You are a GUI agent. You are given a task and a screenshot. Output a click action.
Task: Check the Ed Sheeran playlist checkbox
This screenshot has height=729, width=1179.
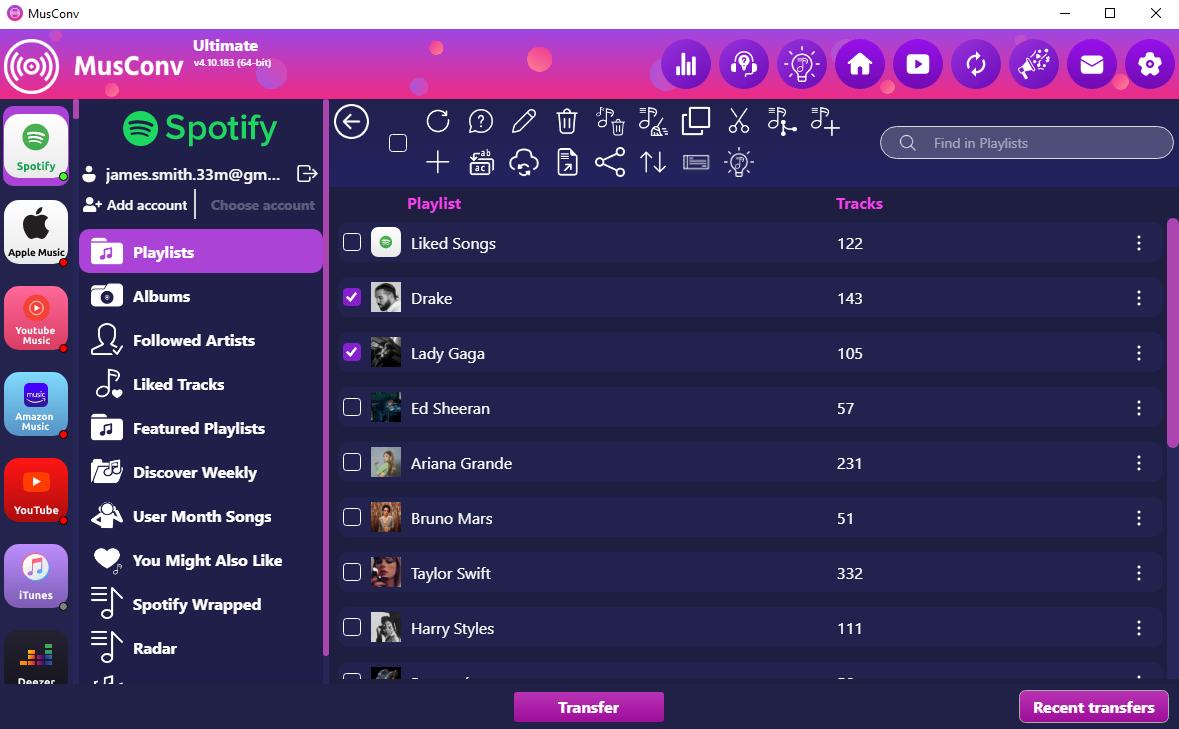point(352,407)
